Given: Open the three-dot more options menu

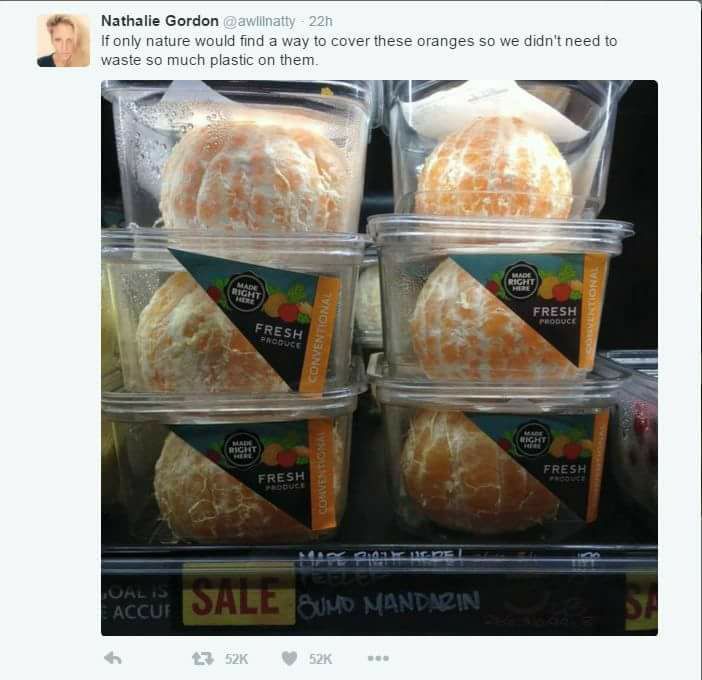Looking at the screenshot, I should [x=378, y=658].
